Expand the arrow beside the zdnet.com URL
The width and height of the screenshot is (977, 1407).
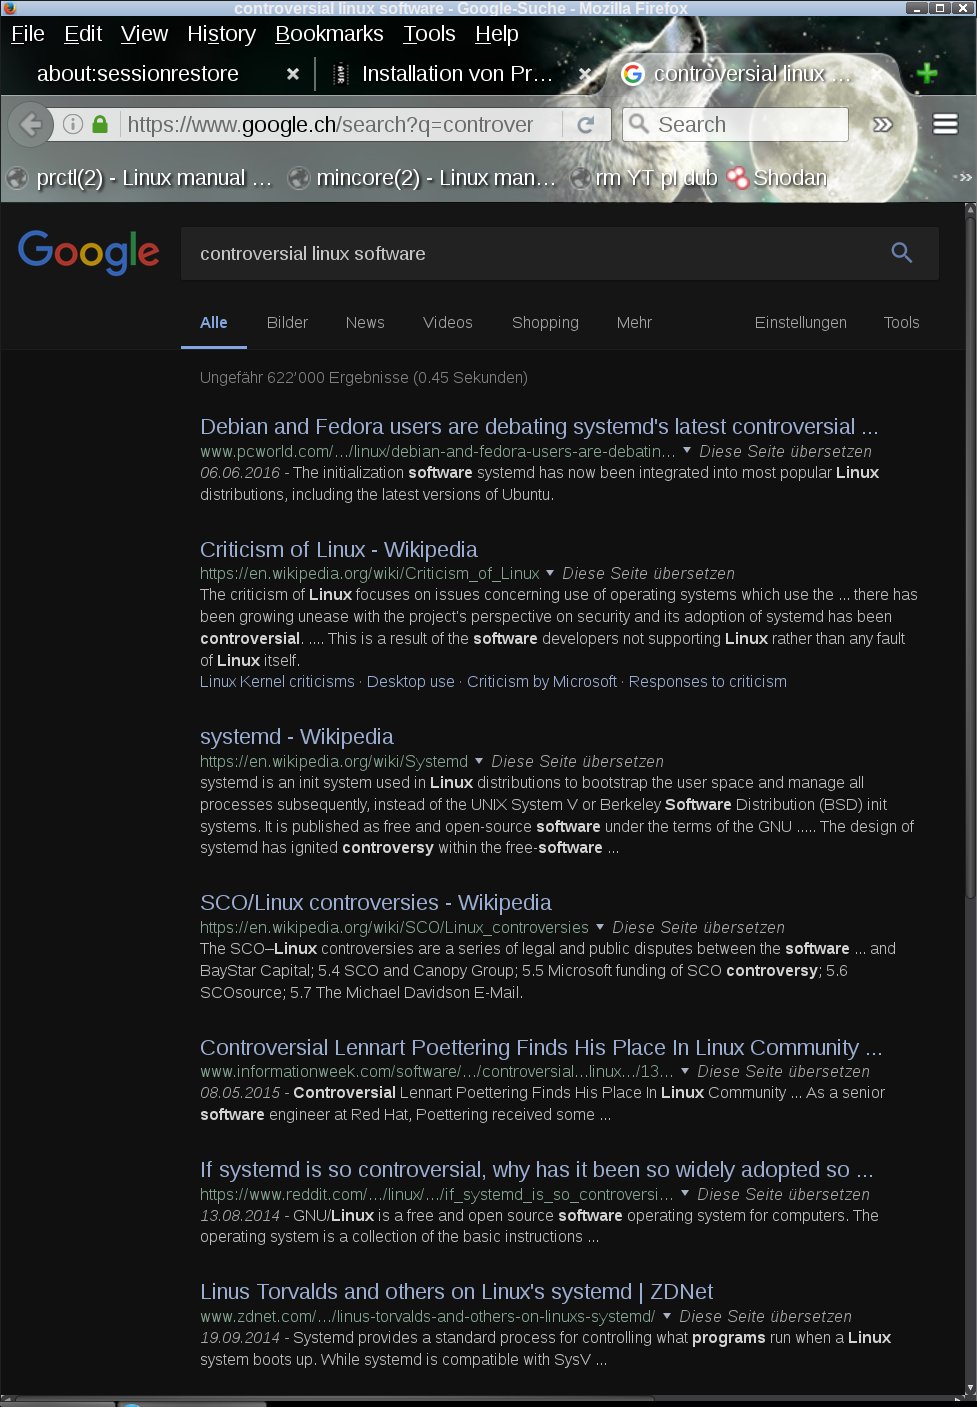(x=667, y=1316)
